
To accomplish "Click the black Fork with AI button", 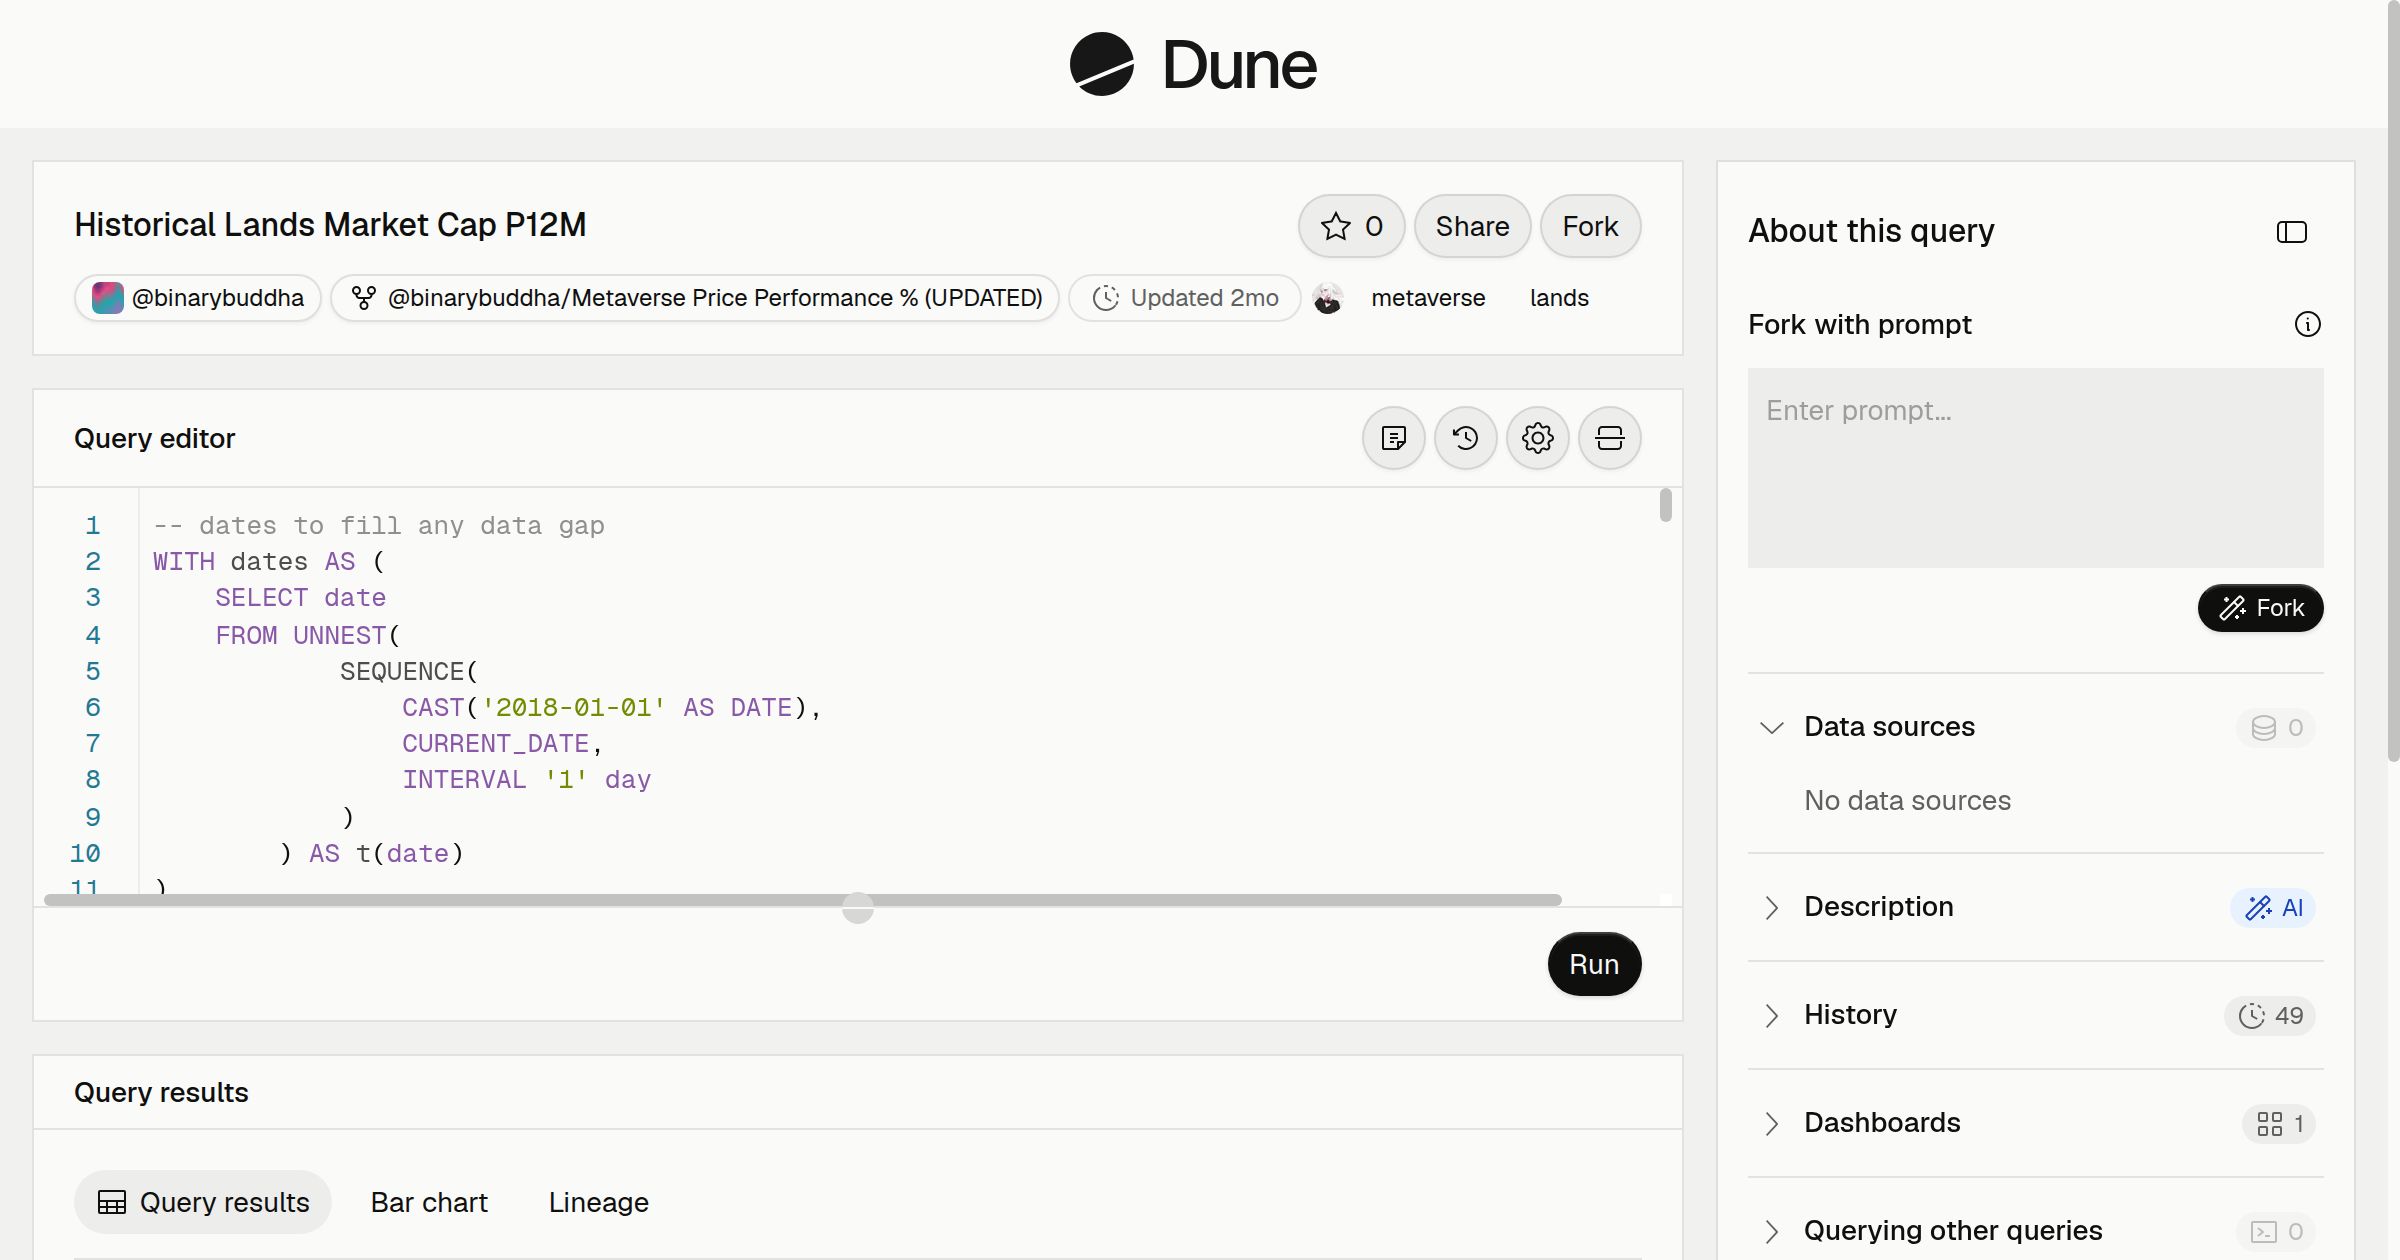I will [2261, 608].
